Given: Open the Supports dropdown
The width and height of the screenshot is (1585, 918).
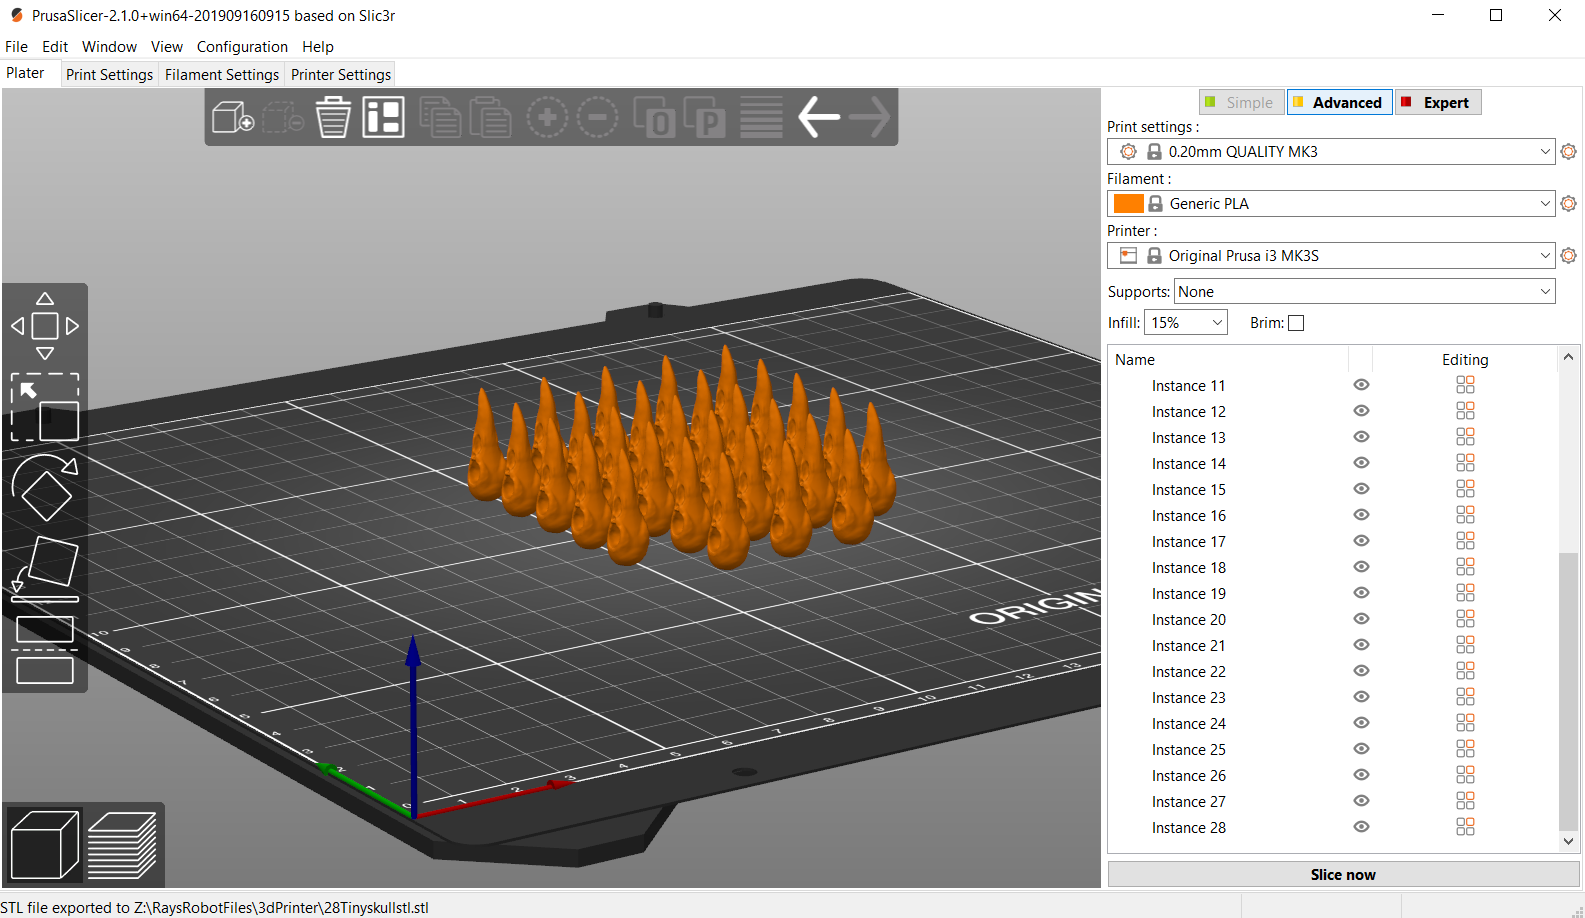Looking at the screenshot, I should [1365, 292].
